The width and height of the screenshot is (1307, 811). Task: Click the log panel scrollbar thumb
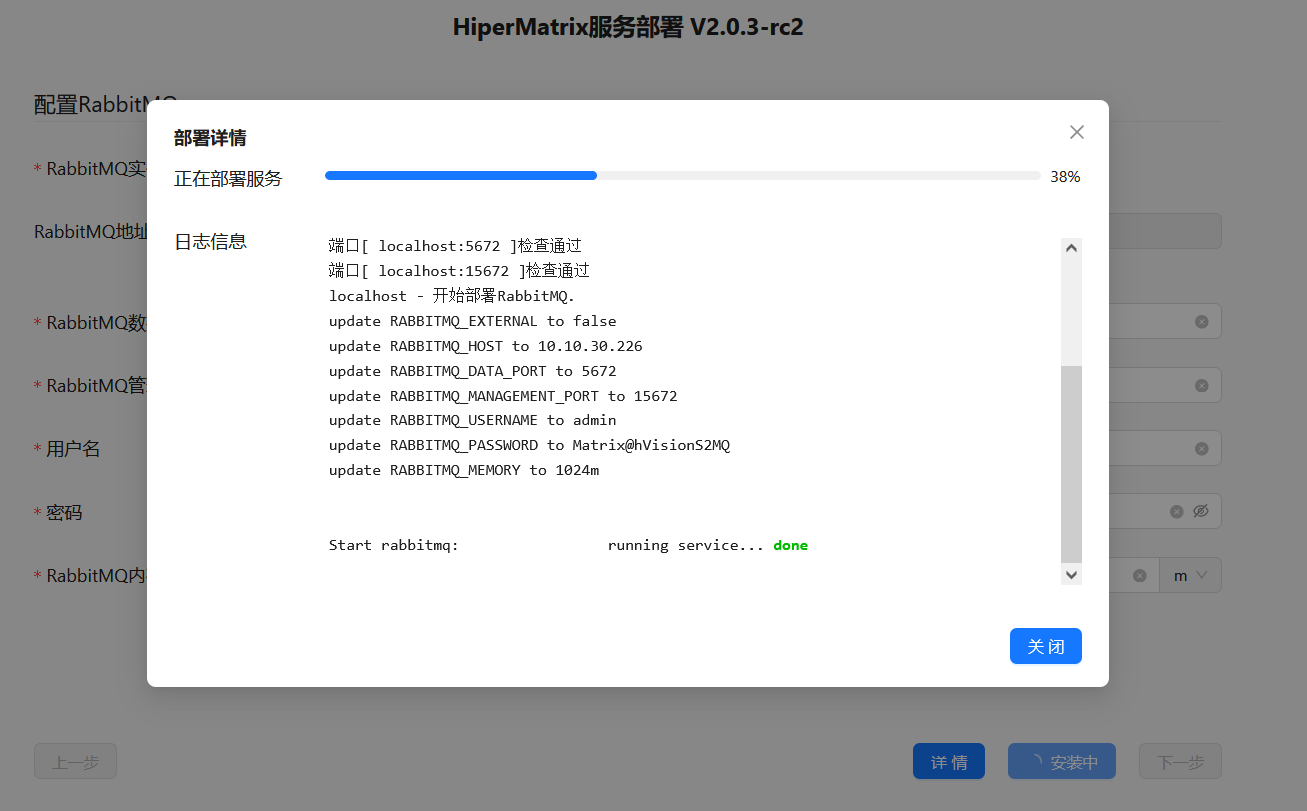click(1071, 464)
